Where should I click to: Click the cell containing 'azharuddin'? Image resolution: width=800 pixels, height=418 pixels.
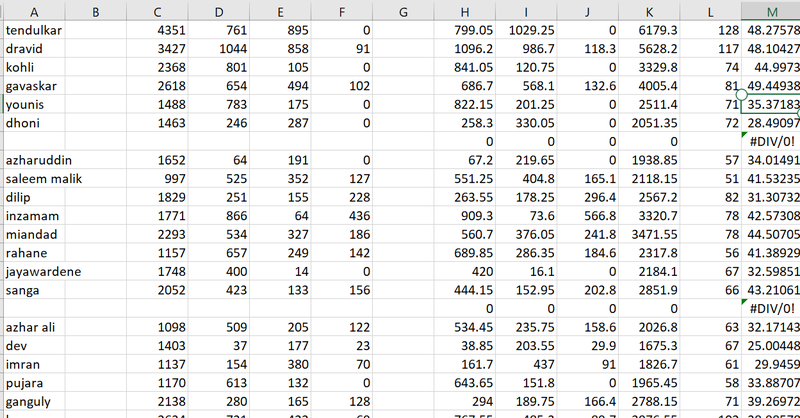(x=34, y=160)
